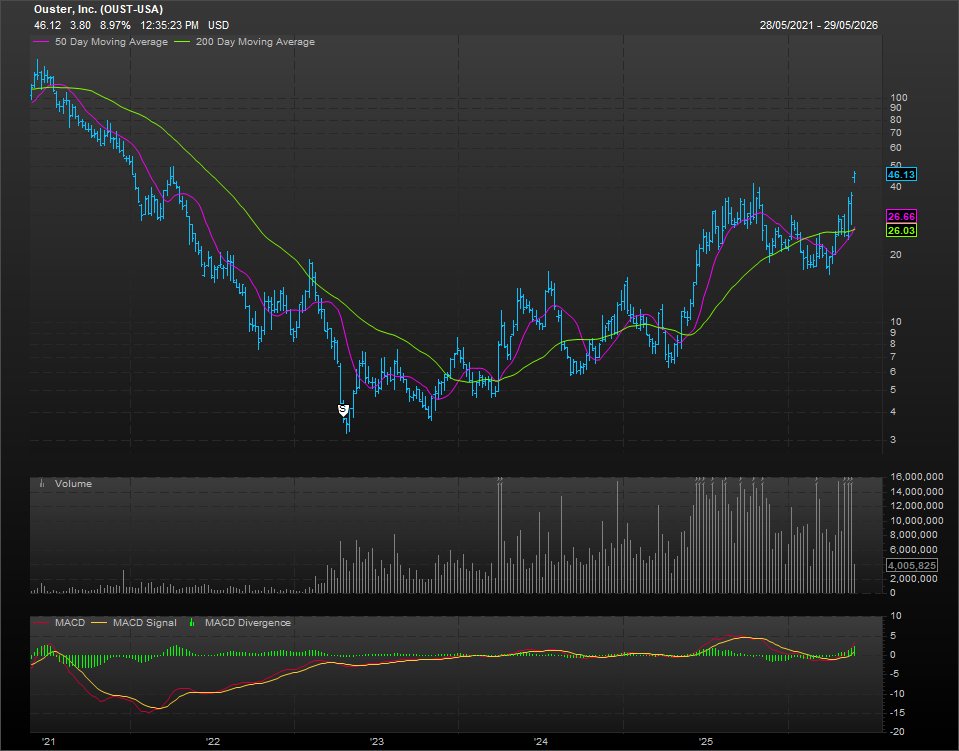This screenshot has height=751, width=959.
Task: Click the '25 year label on the time axis
Action: click(706, 742)
